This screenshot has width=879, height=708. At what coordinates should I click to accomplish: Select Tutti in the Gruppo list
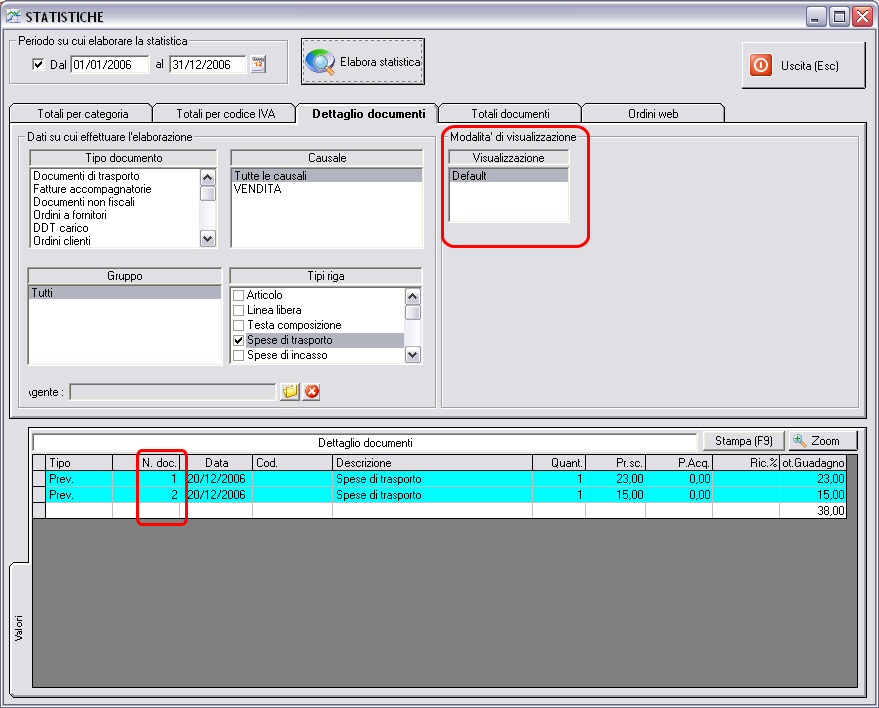pos(124,293)
